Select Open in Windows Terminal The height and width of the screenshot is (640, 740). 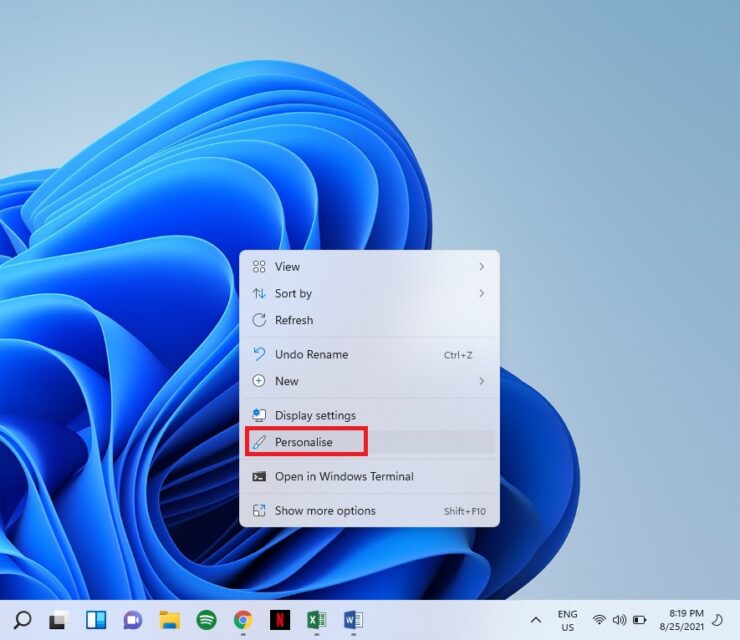click(x=344, y=477)
